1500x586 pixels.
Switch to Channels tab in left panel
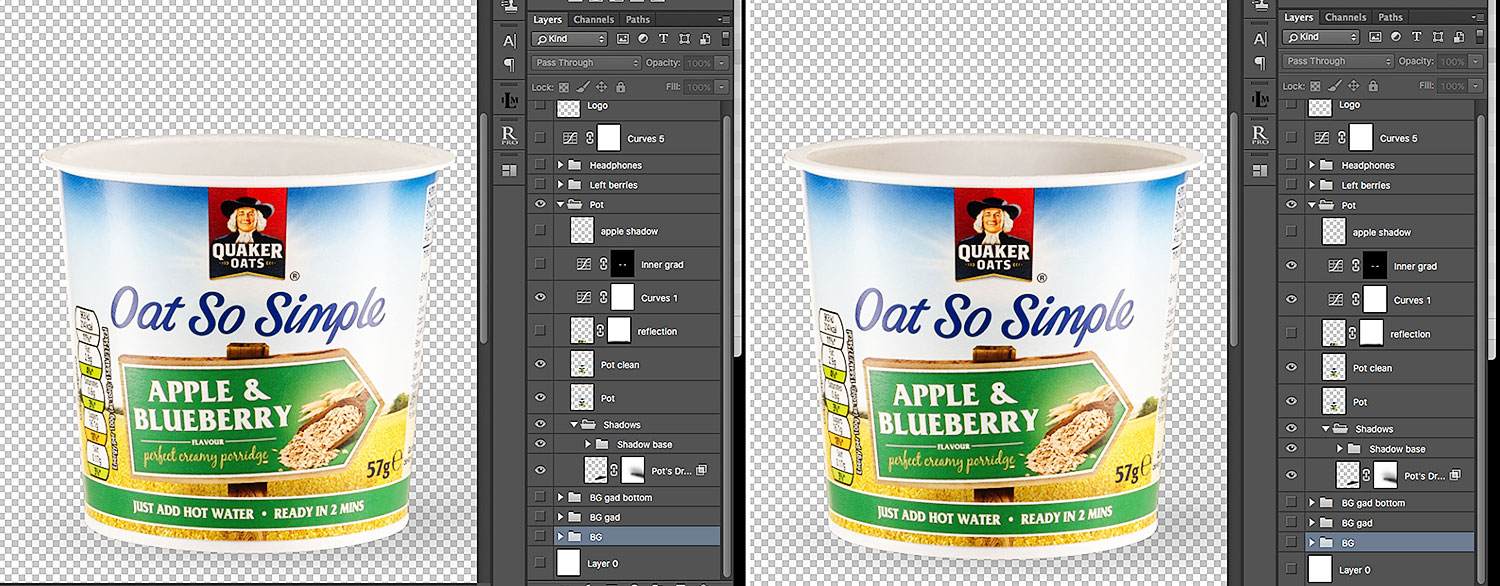coord(593,19)
